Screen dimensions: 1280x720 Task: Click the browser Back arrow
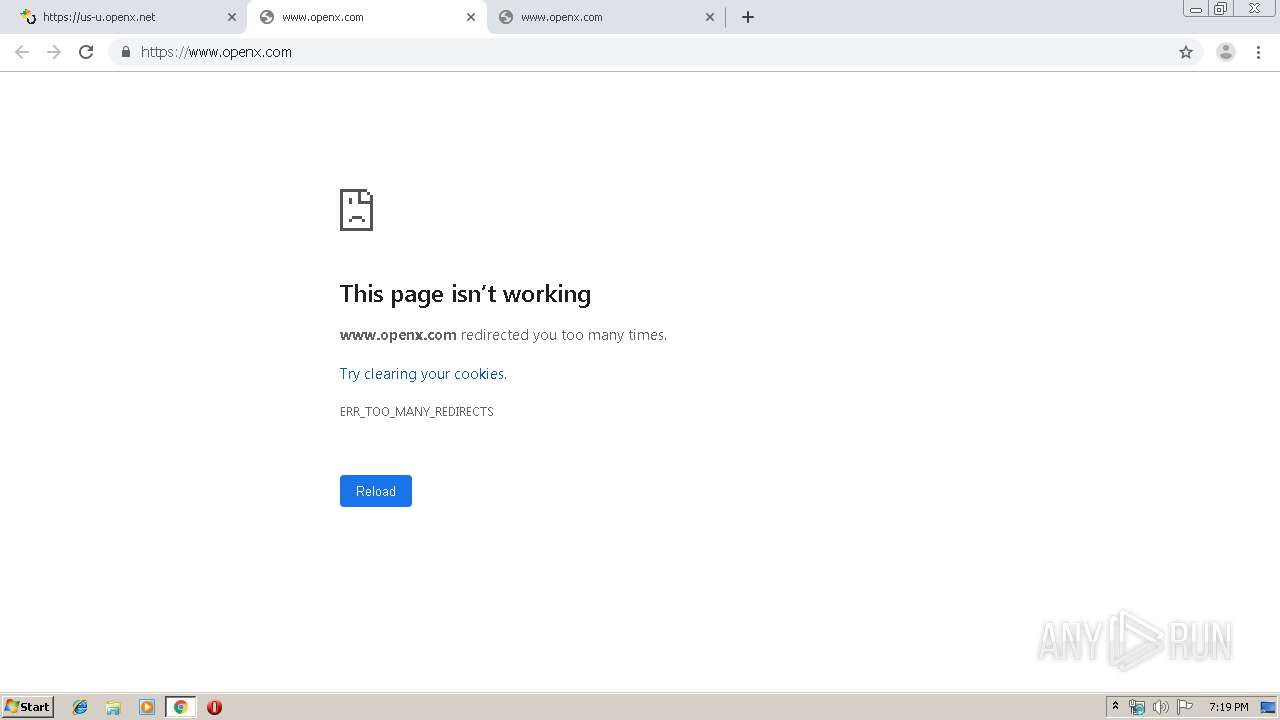[x=22, y=52]
